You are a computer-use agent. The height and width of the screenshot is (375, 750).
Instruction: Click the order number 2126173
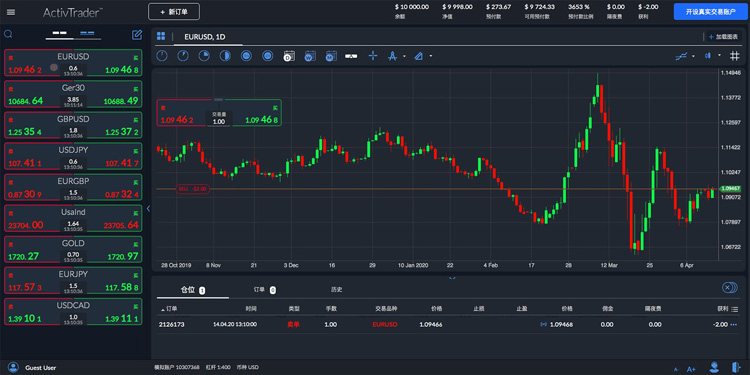coord(172,325)
